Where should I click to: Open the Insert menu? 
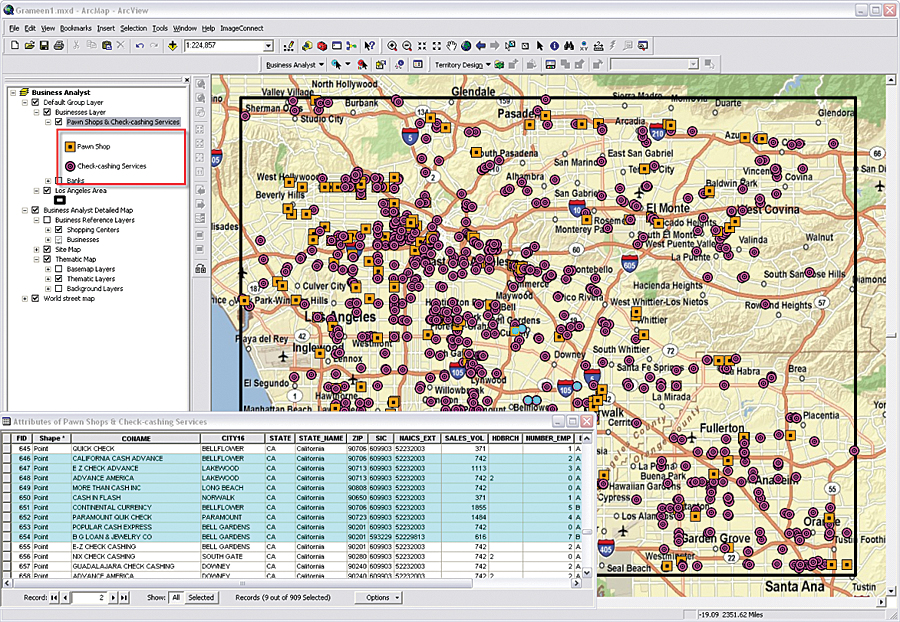[106, 28]
